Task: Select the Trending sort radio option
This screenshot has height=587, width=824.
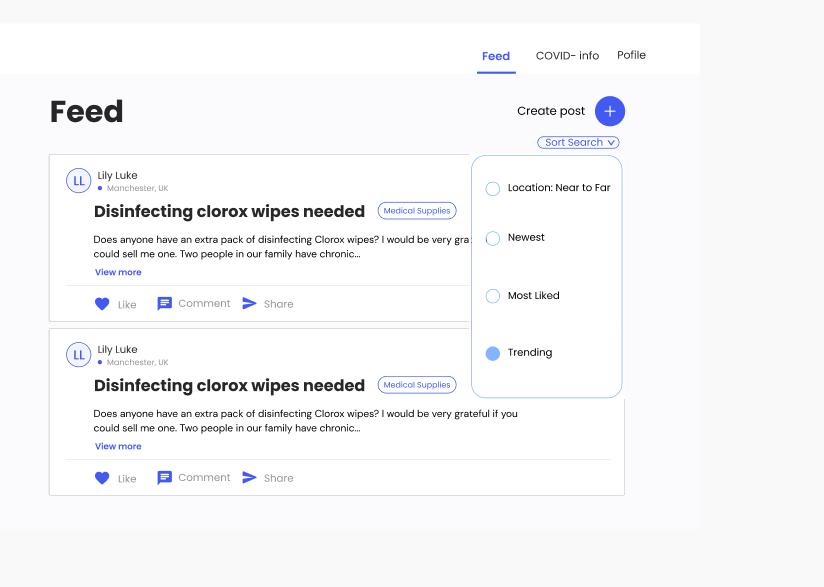Action: point(492,353)
